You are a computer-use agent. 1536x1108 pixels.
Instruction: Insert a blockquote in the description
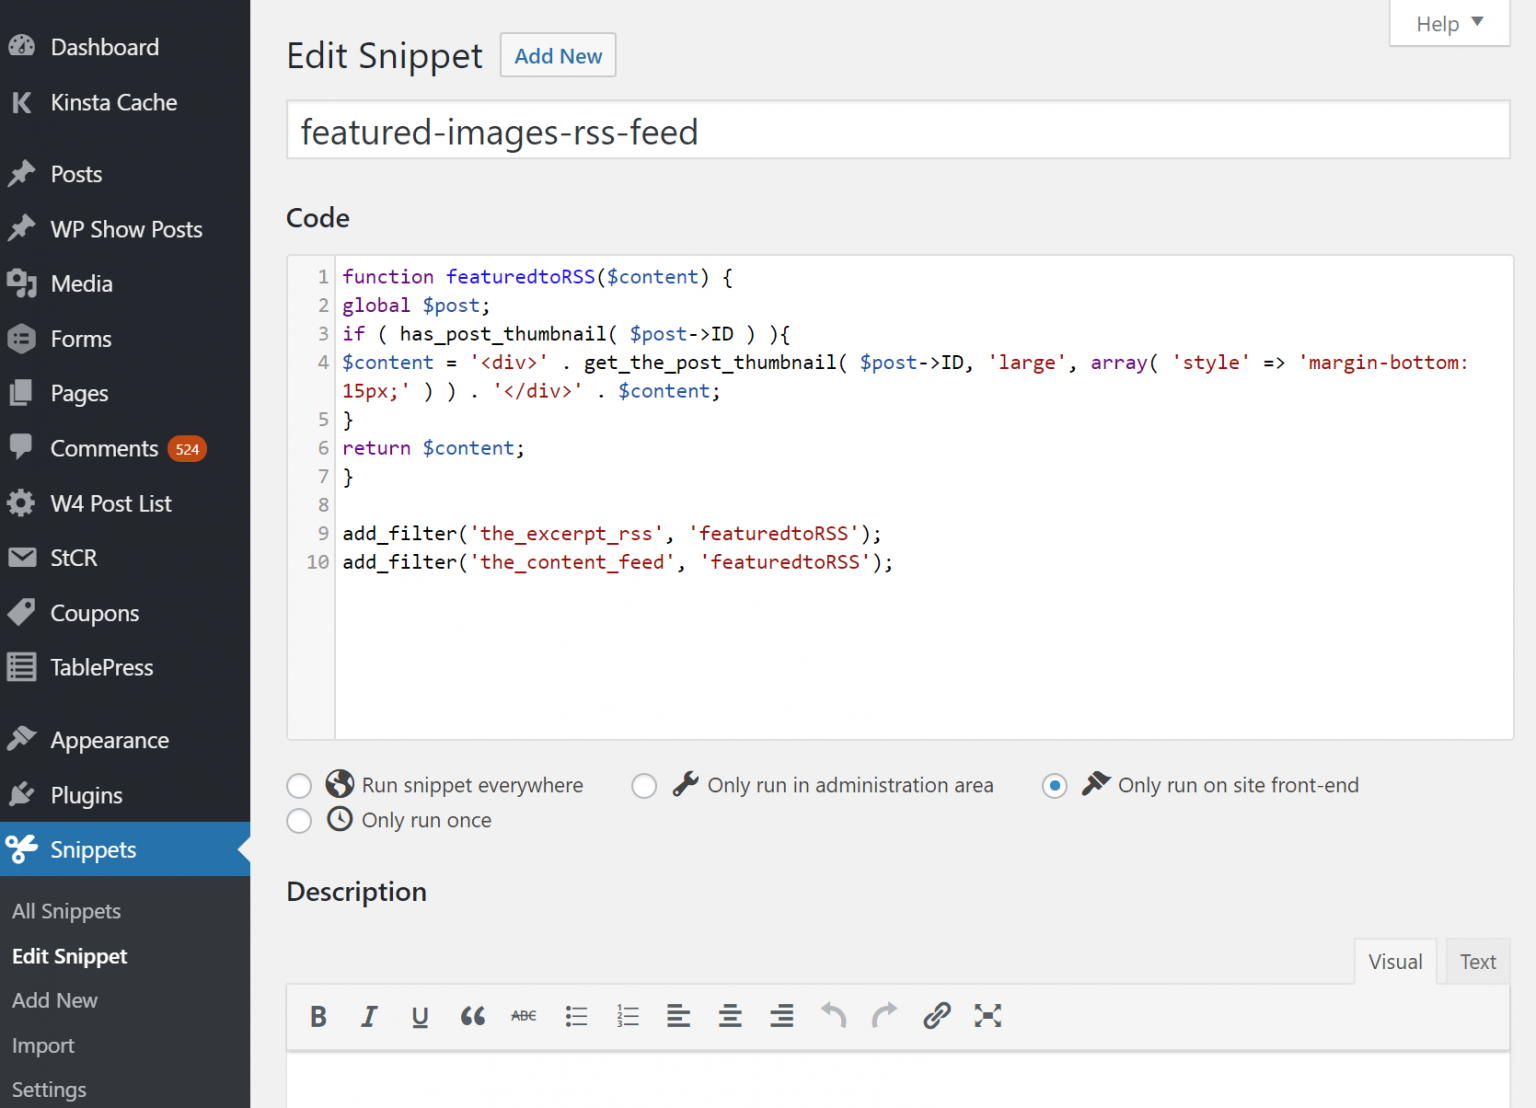tap(472, 1016)
